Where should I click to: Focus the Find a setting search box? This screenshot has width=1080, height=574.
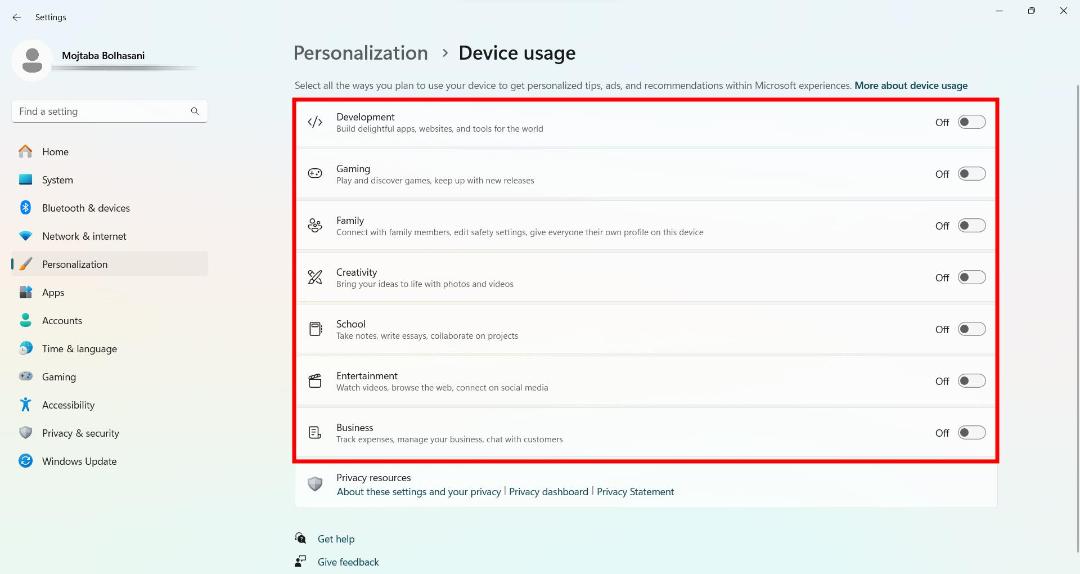[x=110, y=112]
